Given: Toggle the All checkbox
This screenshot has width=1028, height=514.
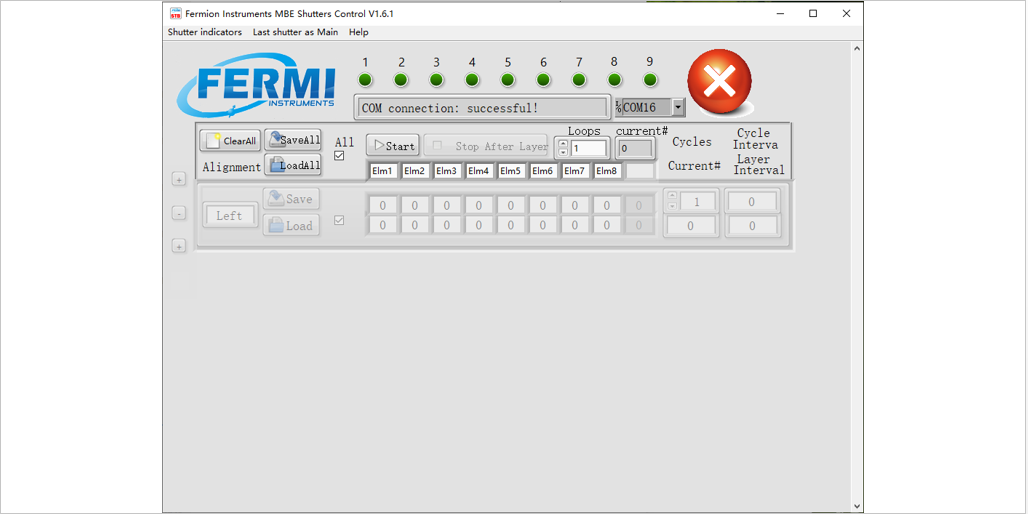Looking at the screenshot, I should click(339, 155).
